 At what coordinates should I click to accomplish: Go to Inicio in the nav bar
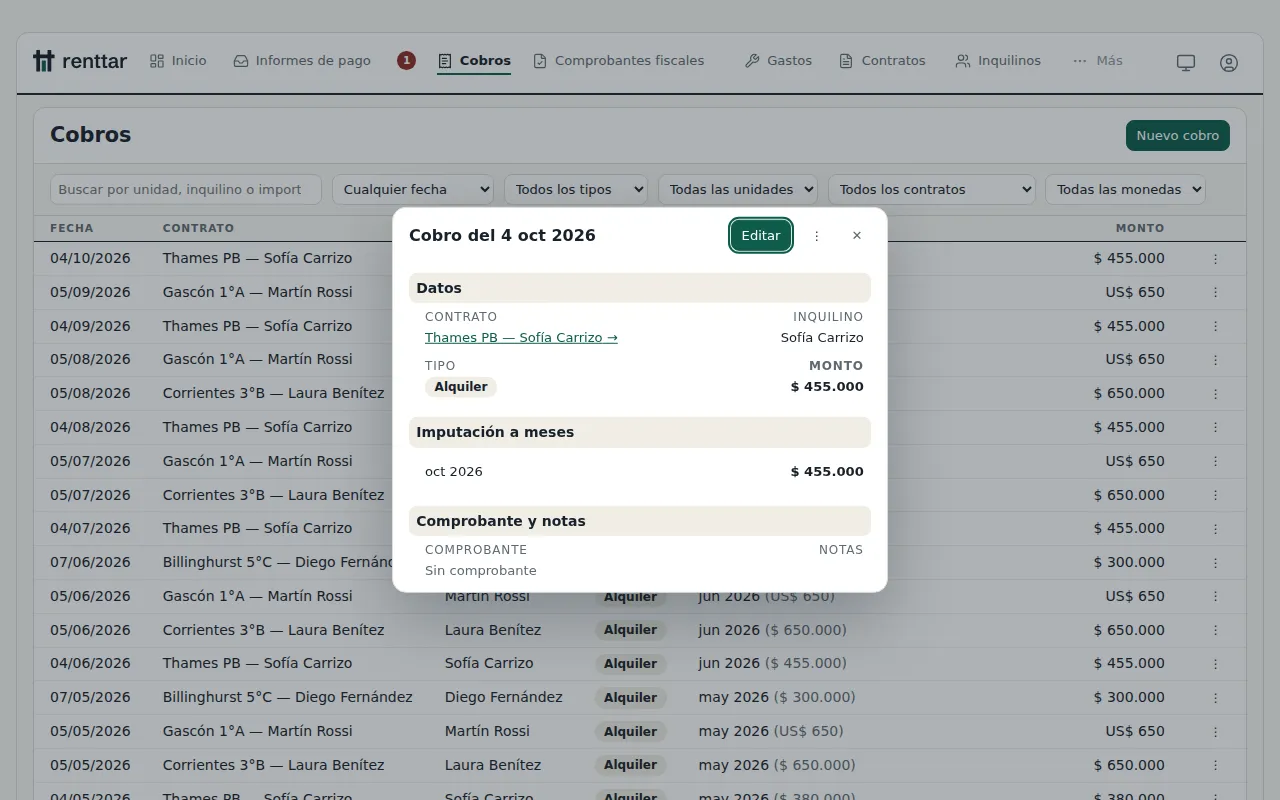pos(178,61)
